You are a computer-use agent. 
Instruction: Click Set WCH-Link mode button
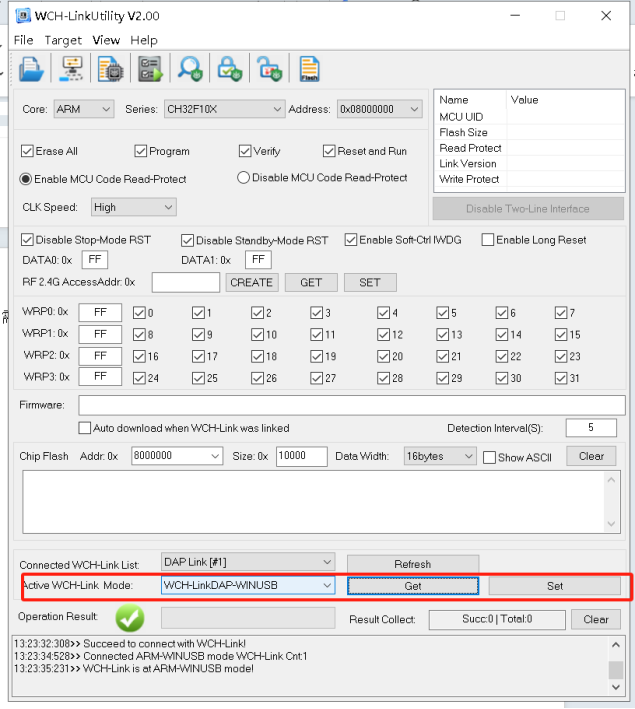pos(555,586)
